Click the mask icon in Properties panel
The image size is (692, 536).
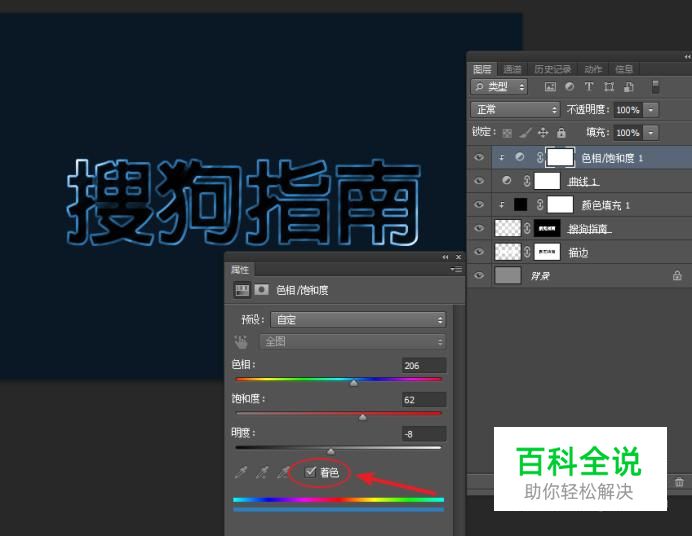coord(262,290)
